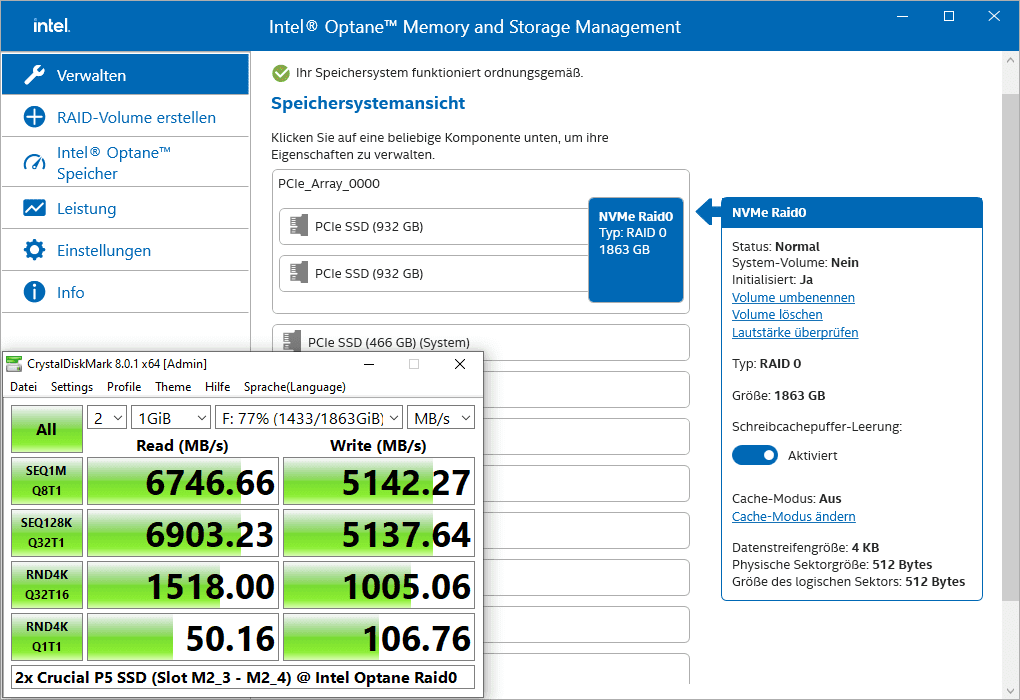Start the SEQ1M Q8T1 test
The height and width of the screenshot is (700, 1020).
[47, 481]
